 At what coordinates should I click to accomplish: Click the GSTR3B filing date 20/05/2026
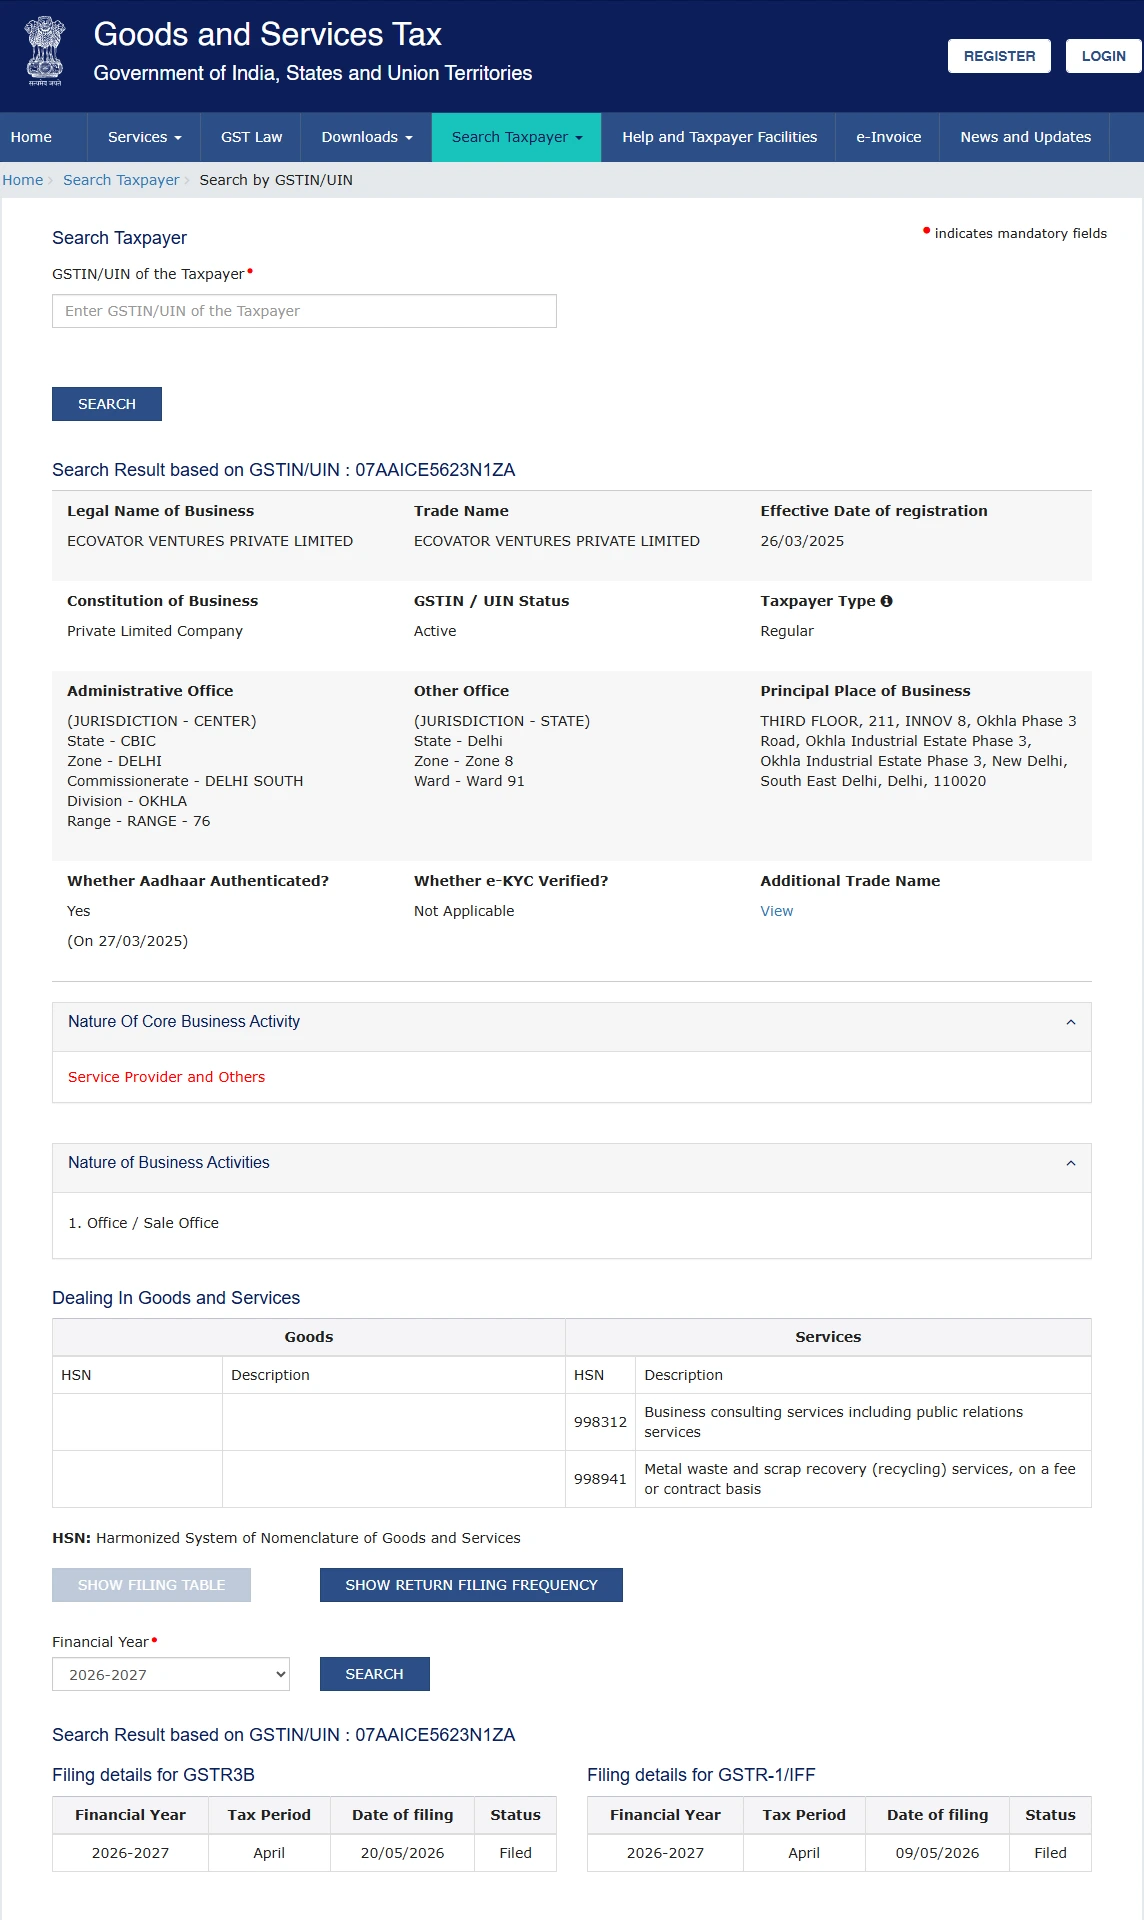[402, 1853]
